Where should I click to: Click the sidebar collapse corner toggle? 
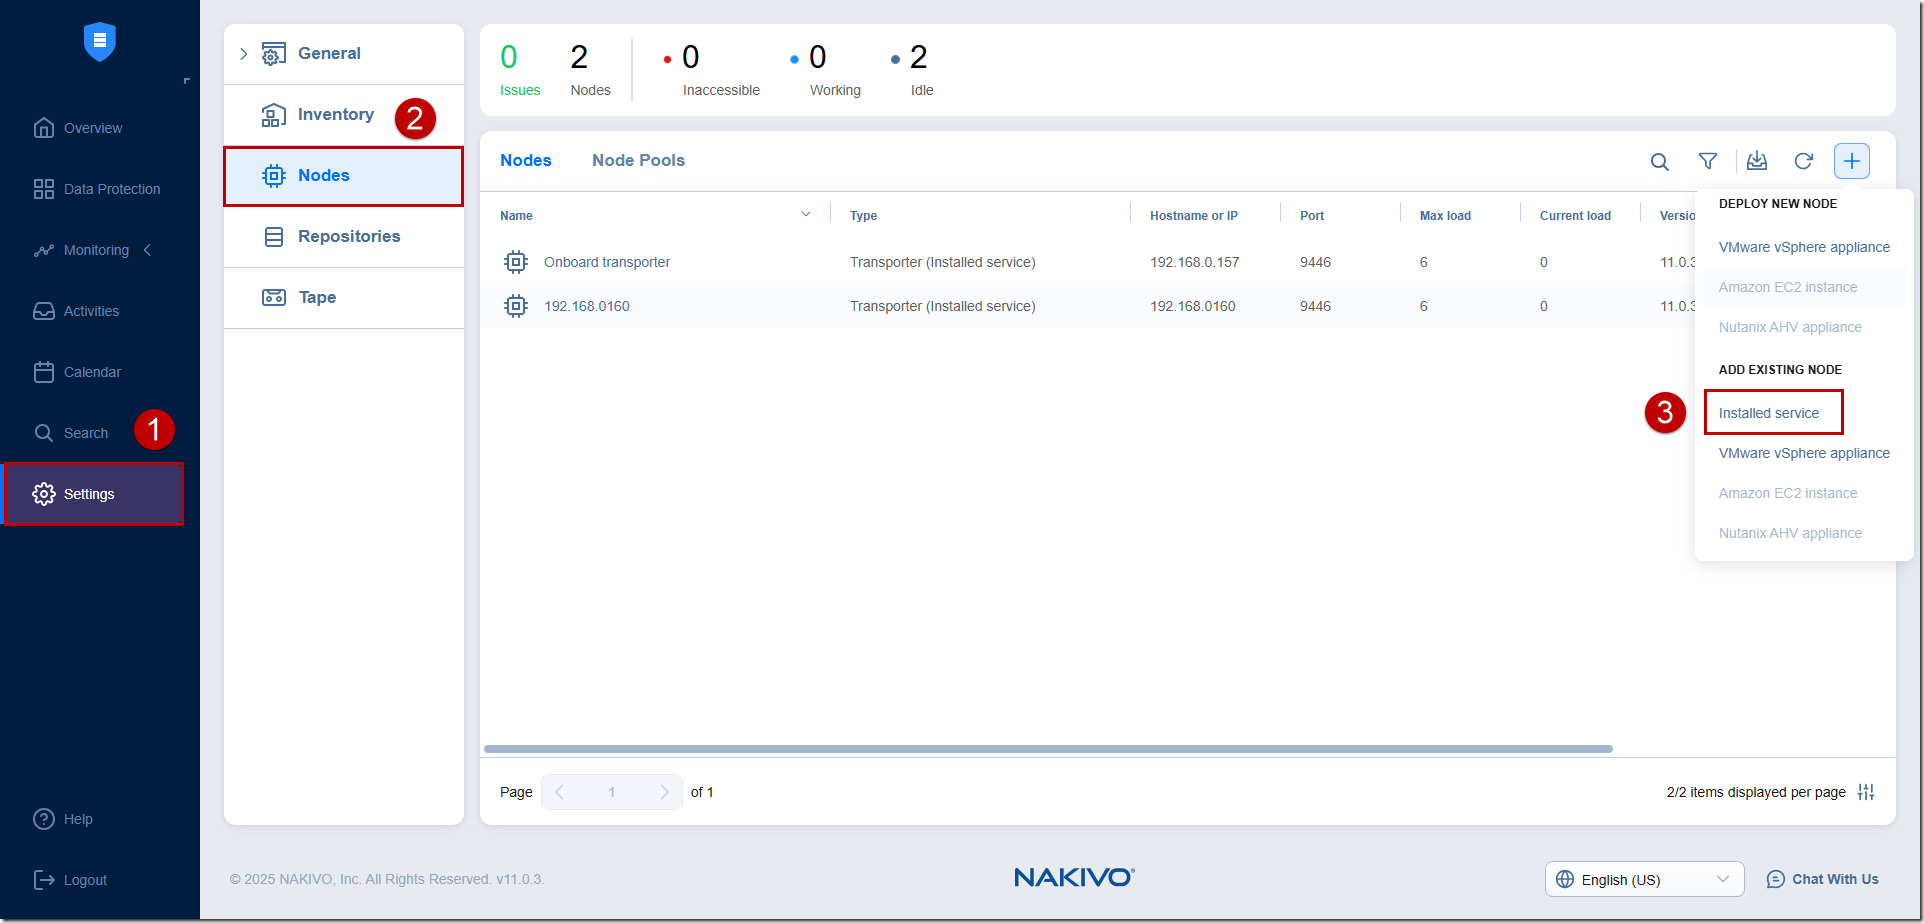(186, 81)
